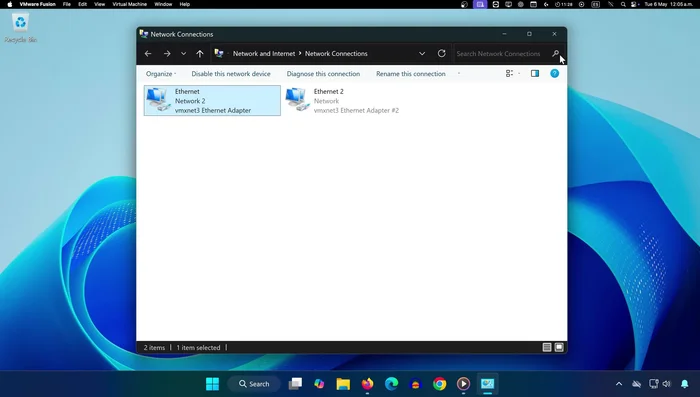Select the Ethernet adapter item
Viewport: 700px width, 397px height.
click(x=212, y=100)
